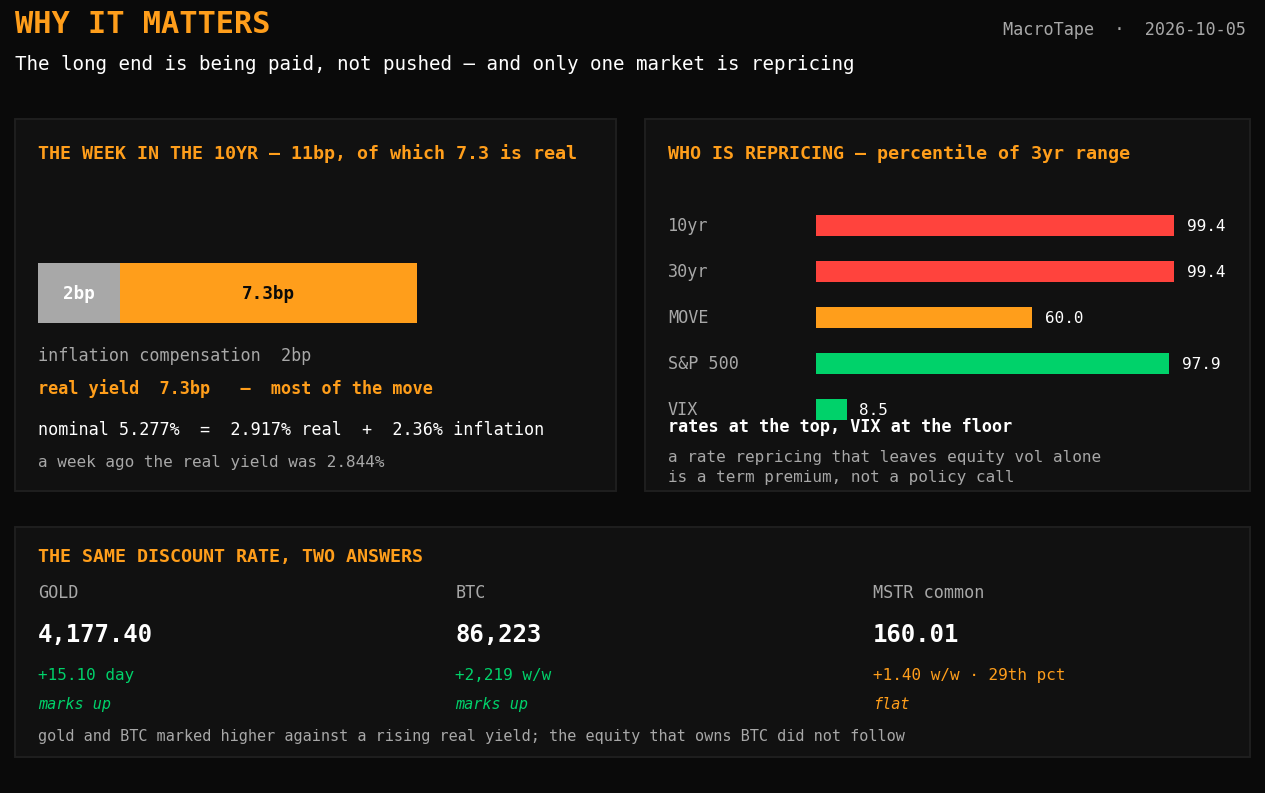Screen dimensions: 1265x793
Task: Click the 'inflation compensation 2bp' line
Action: 175,356
